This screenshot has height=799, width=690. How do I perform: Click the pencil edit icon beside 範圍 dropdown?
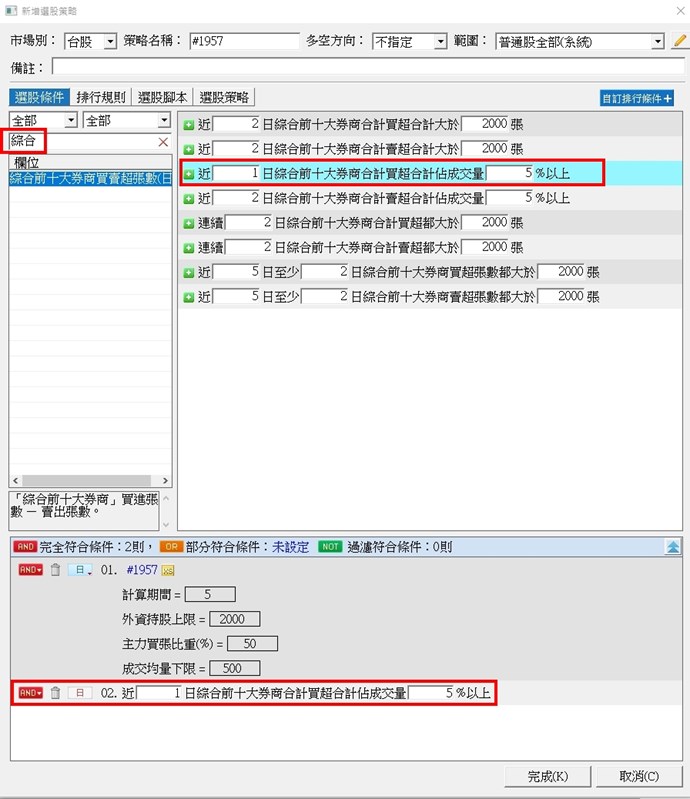pyautogui.click(x=680, y=42)
